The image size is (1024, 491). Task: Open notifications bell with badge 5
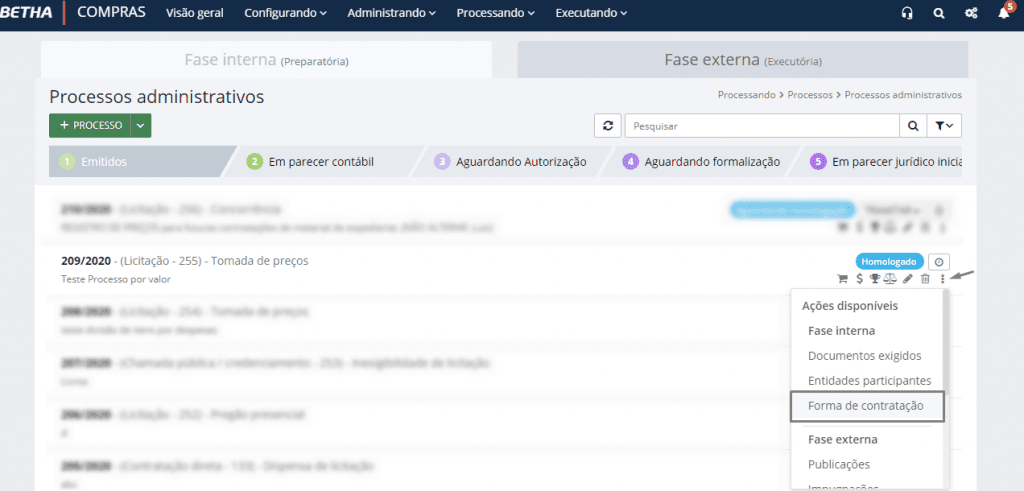coord(1005,12)
